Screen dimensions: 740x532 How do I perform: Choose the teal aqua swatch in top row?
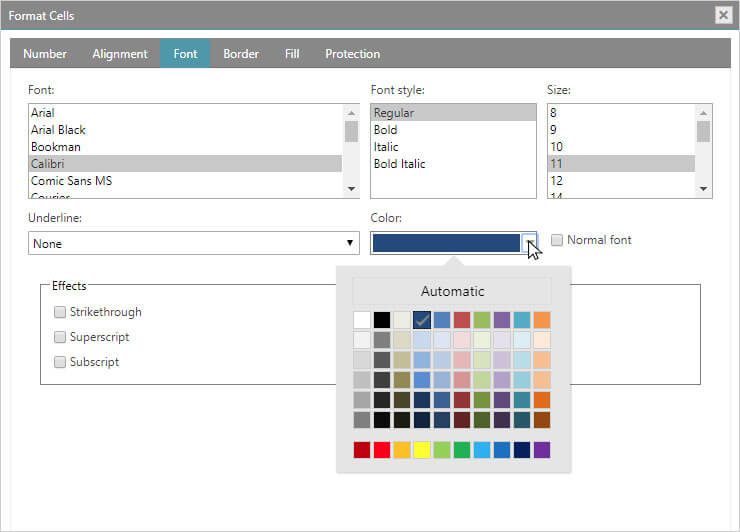(x=522, y=320)
